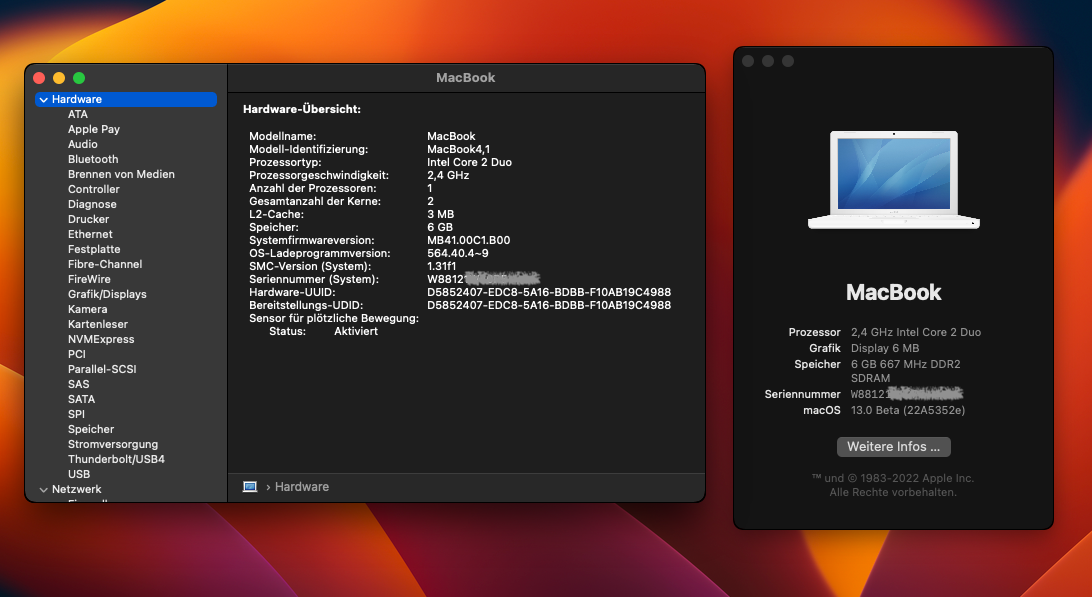Select Diagnose in sidebar

93,204
